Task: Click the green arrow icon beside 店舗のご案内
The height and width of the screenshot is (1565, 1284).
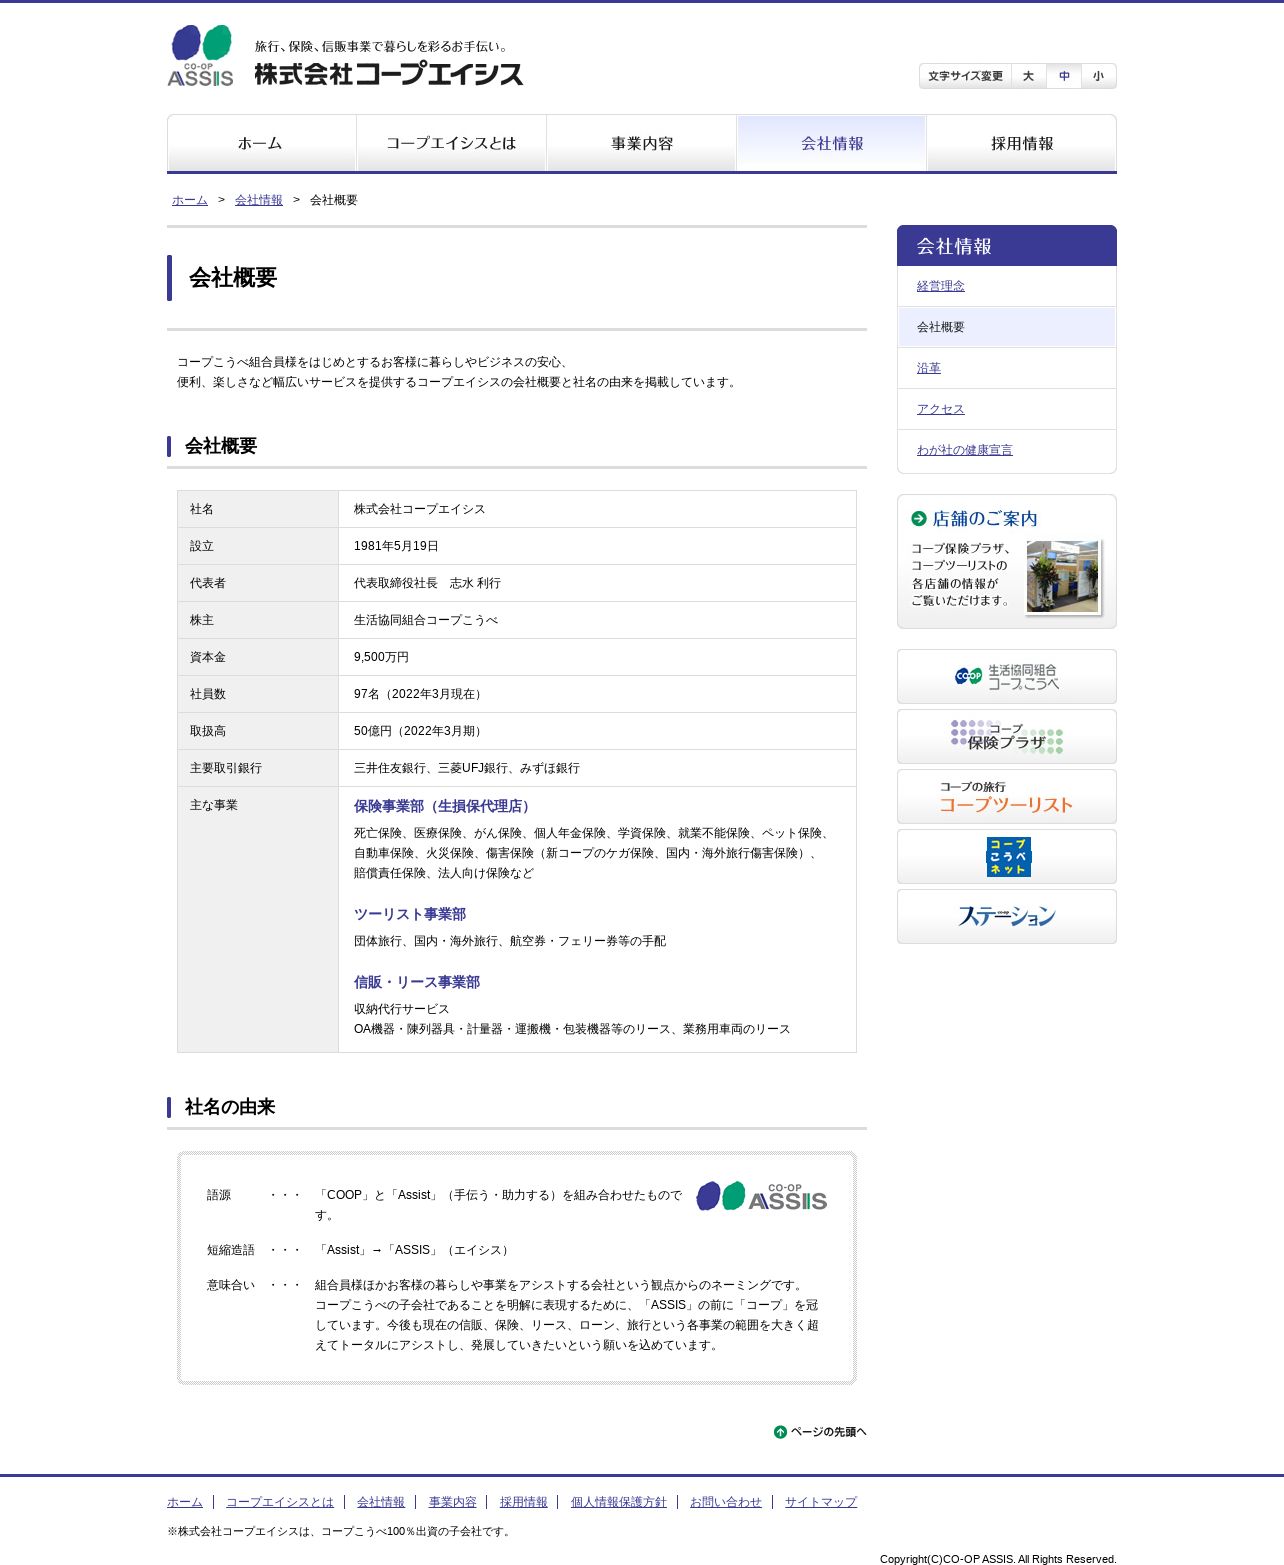Action: pos(919,518)
